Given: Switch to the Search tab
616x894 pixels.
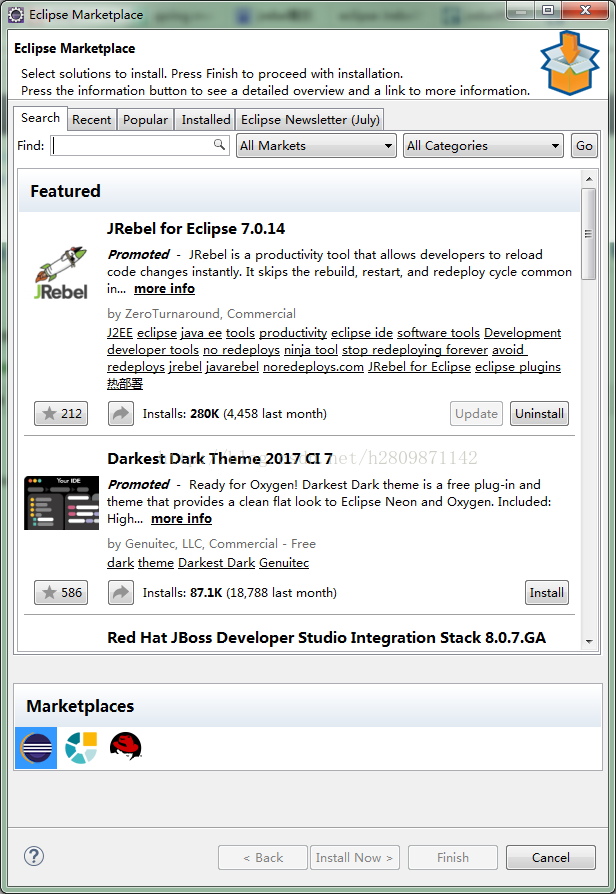Looking at the screenshot, I should tap(40, 118).
